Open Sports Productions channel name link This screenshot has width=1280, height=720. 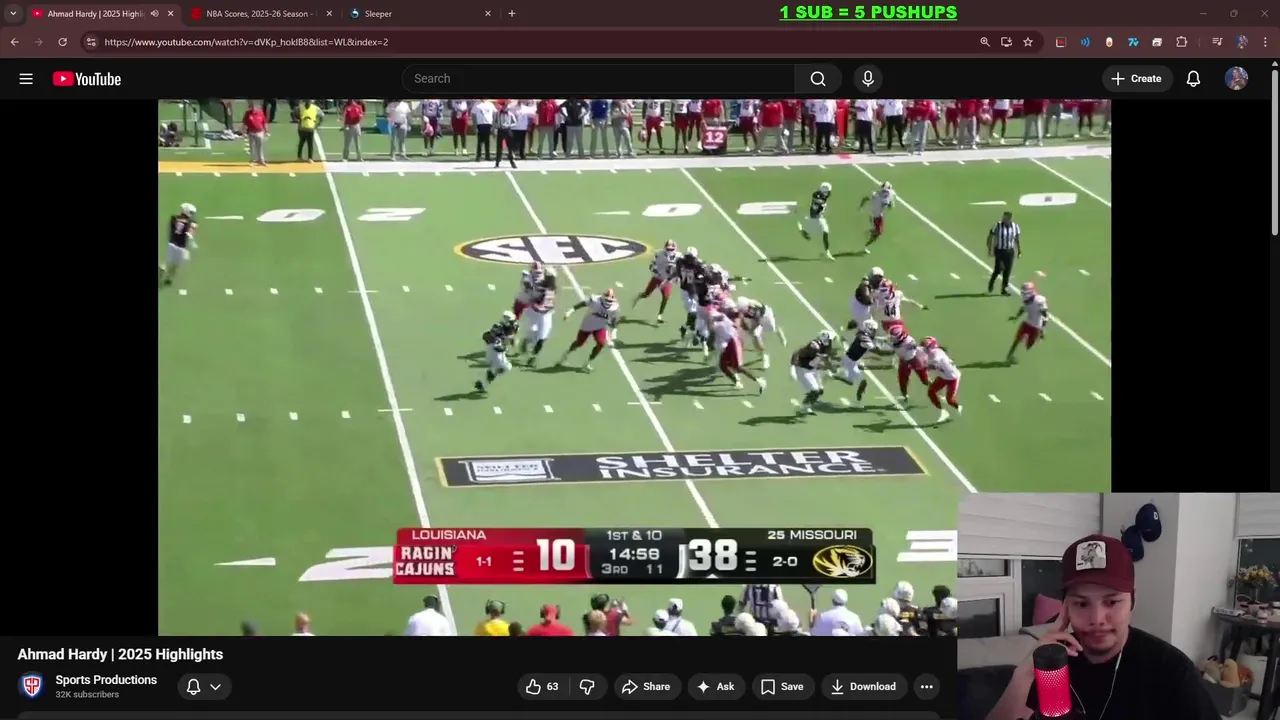click(x=106, y=680)
